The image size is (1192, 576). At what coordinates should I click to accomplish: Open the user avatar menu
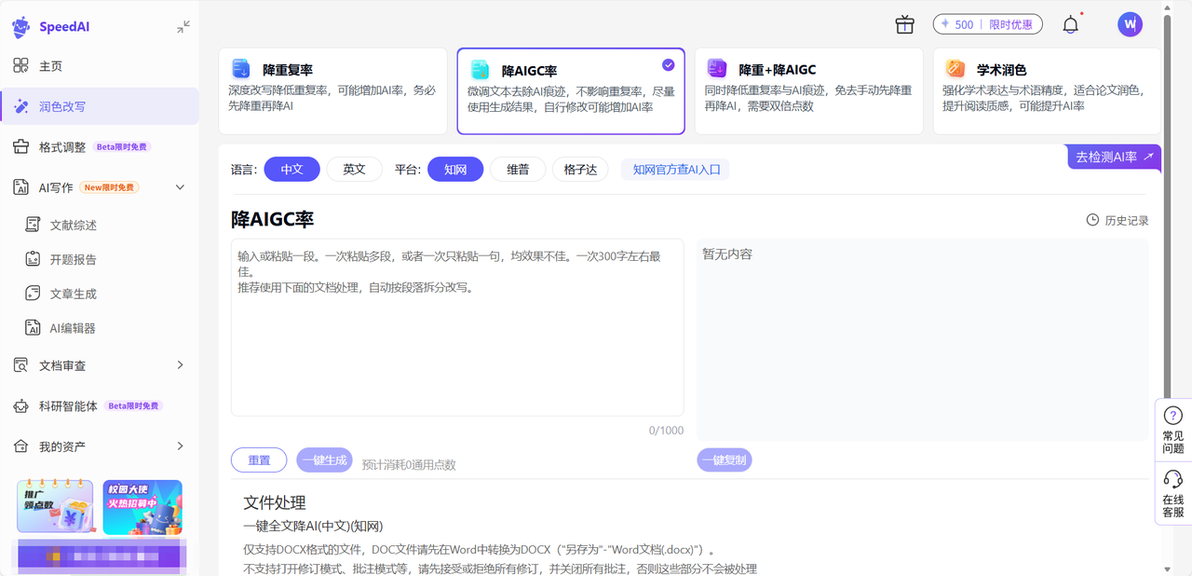1130,24
